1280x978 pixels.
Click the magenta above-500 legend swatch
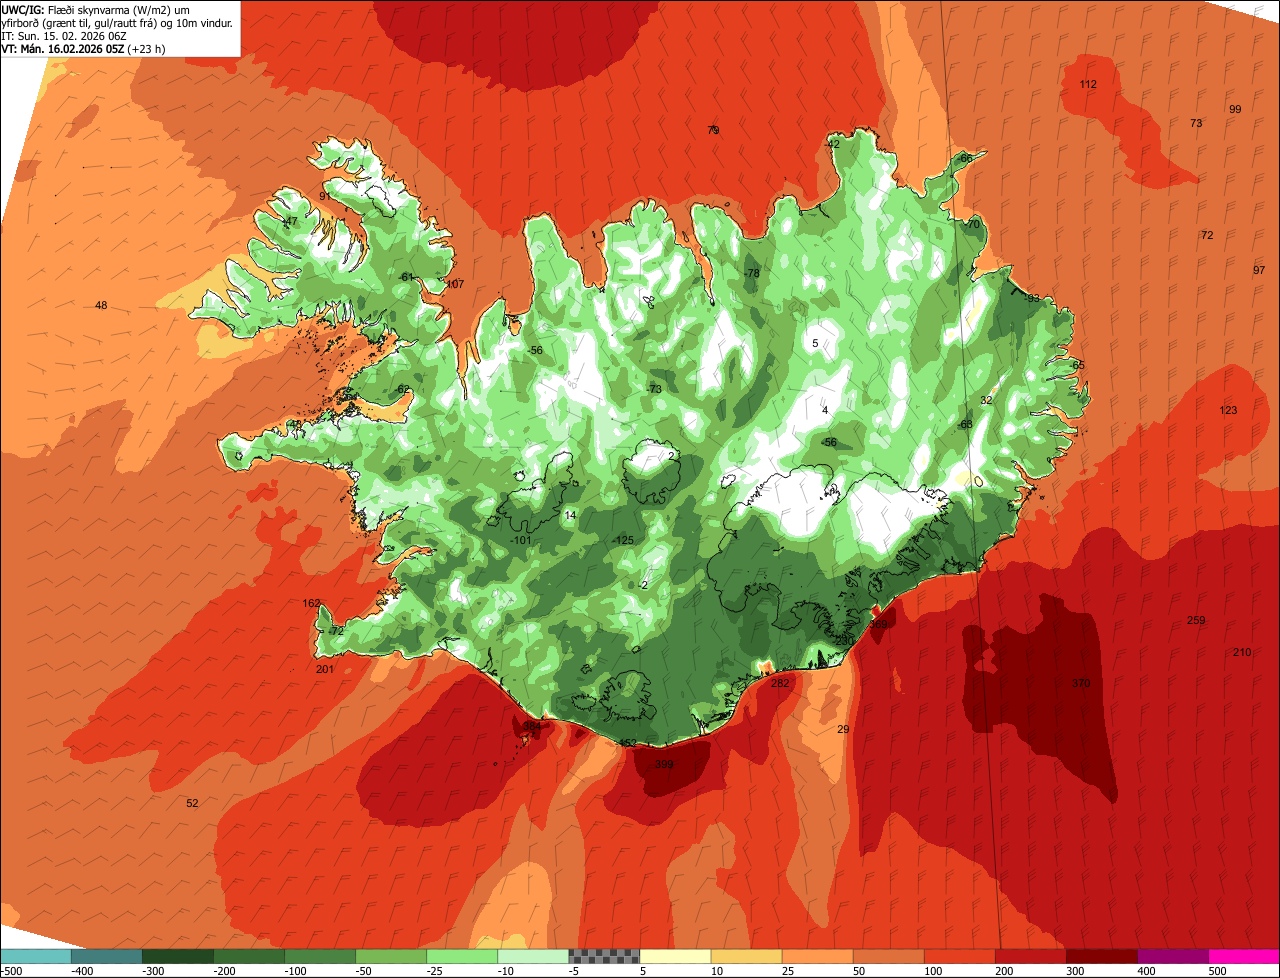(1244, 956)
